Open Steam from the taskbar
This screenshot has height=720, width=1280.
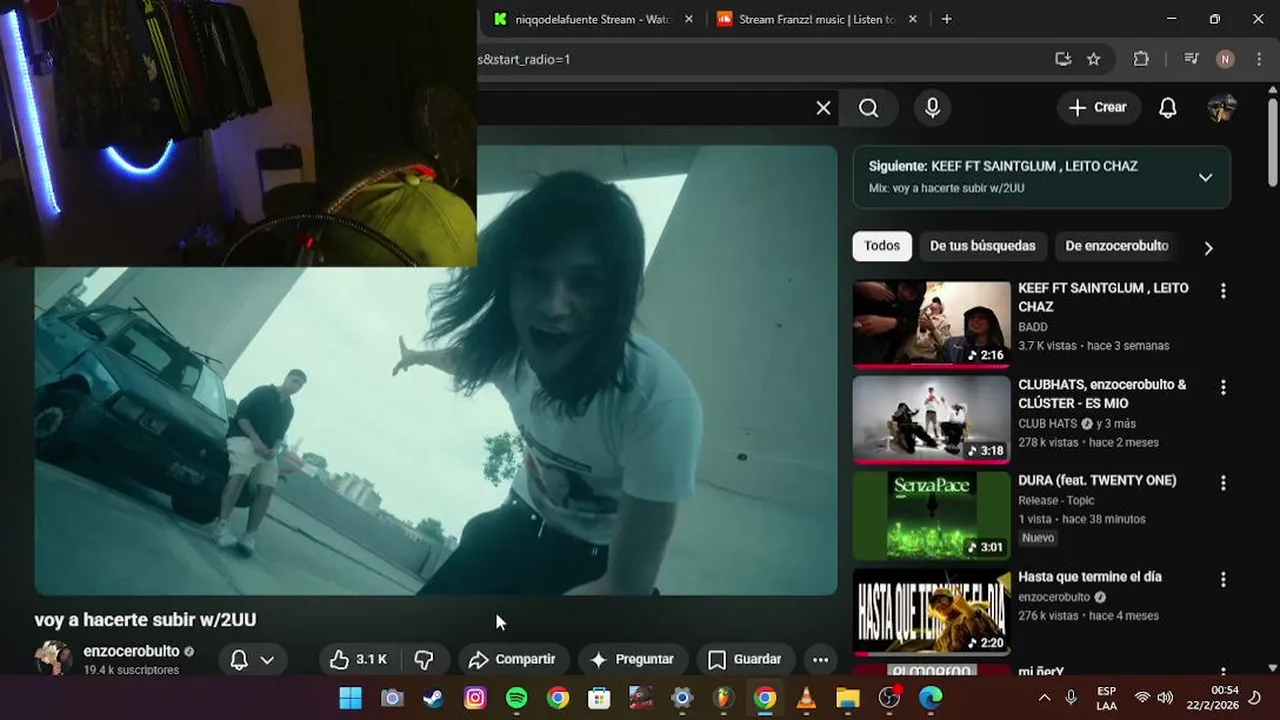(433, 698)
